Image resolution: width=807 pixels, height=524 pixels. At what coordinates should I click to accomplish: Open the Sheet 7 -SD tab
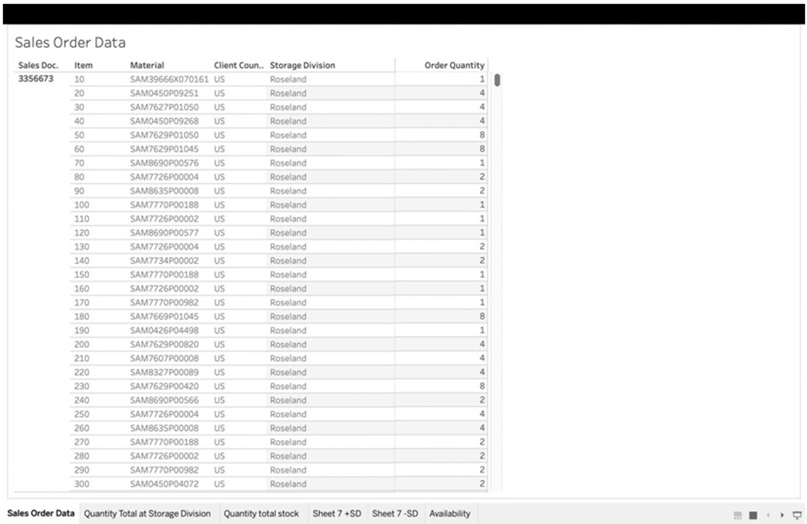coord(395,514)
